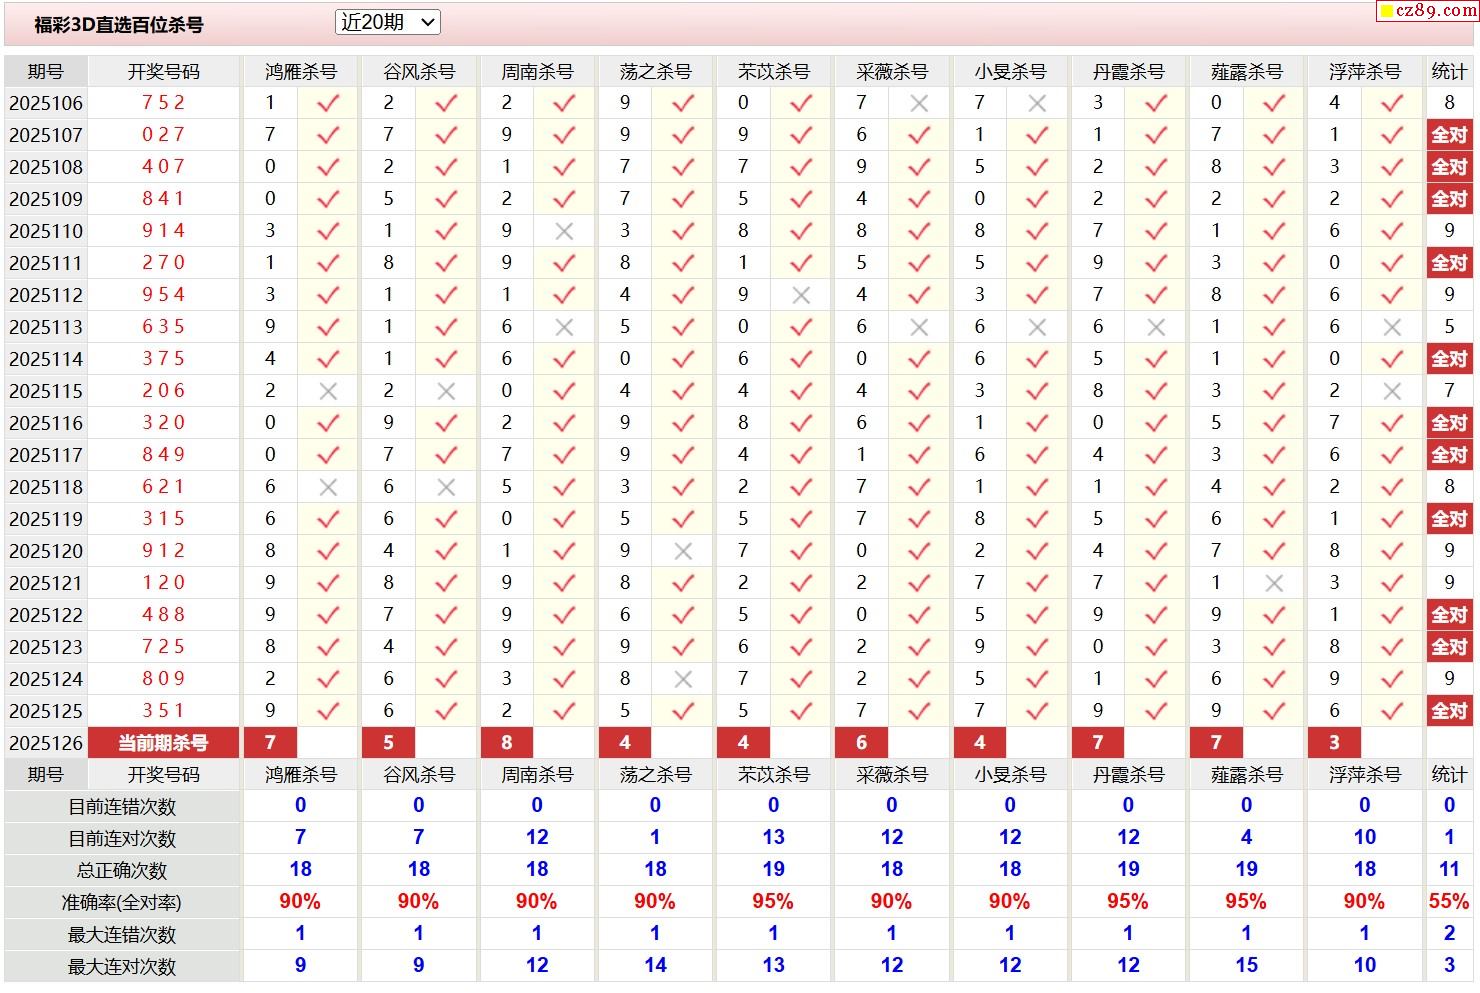Click gray X for 荡之杀号 in row 2025120
The height and width of the screenshot is (993, 1480).
pyautogui.click(x=683, y=551)
